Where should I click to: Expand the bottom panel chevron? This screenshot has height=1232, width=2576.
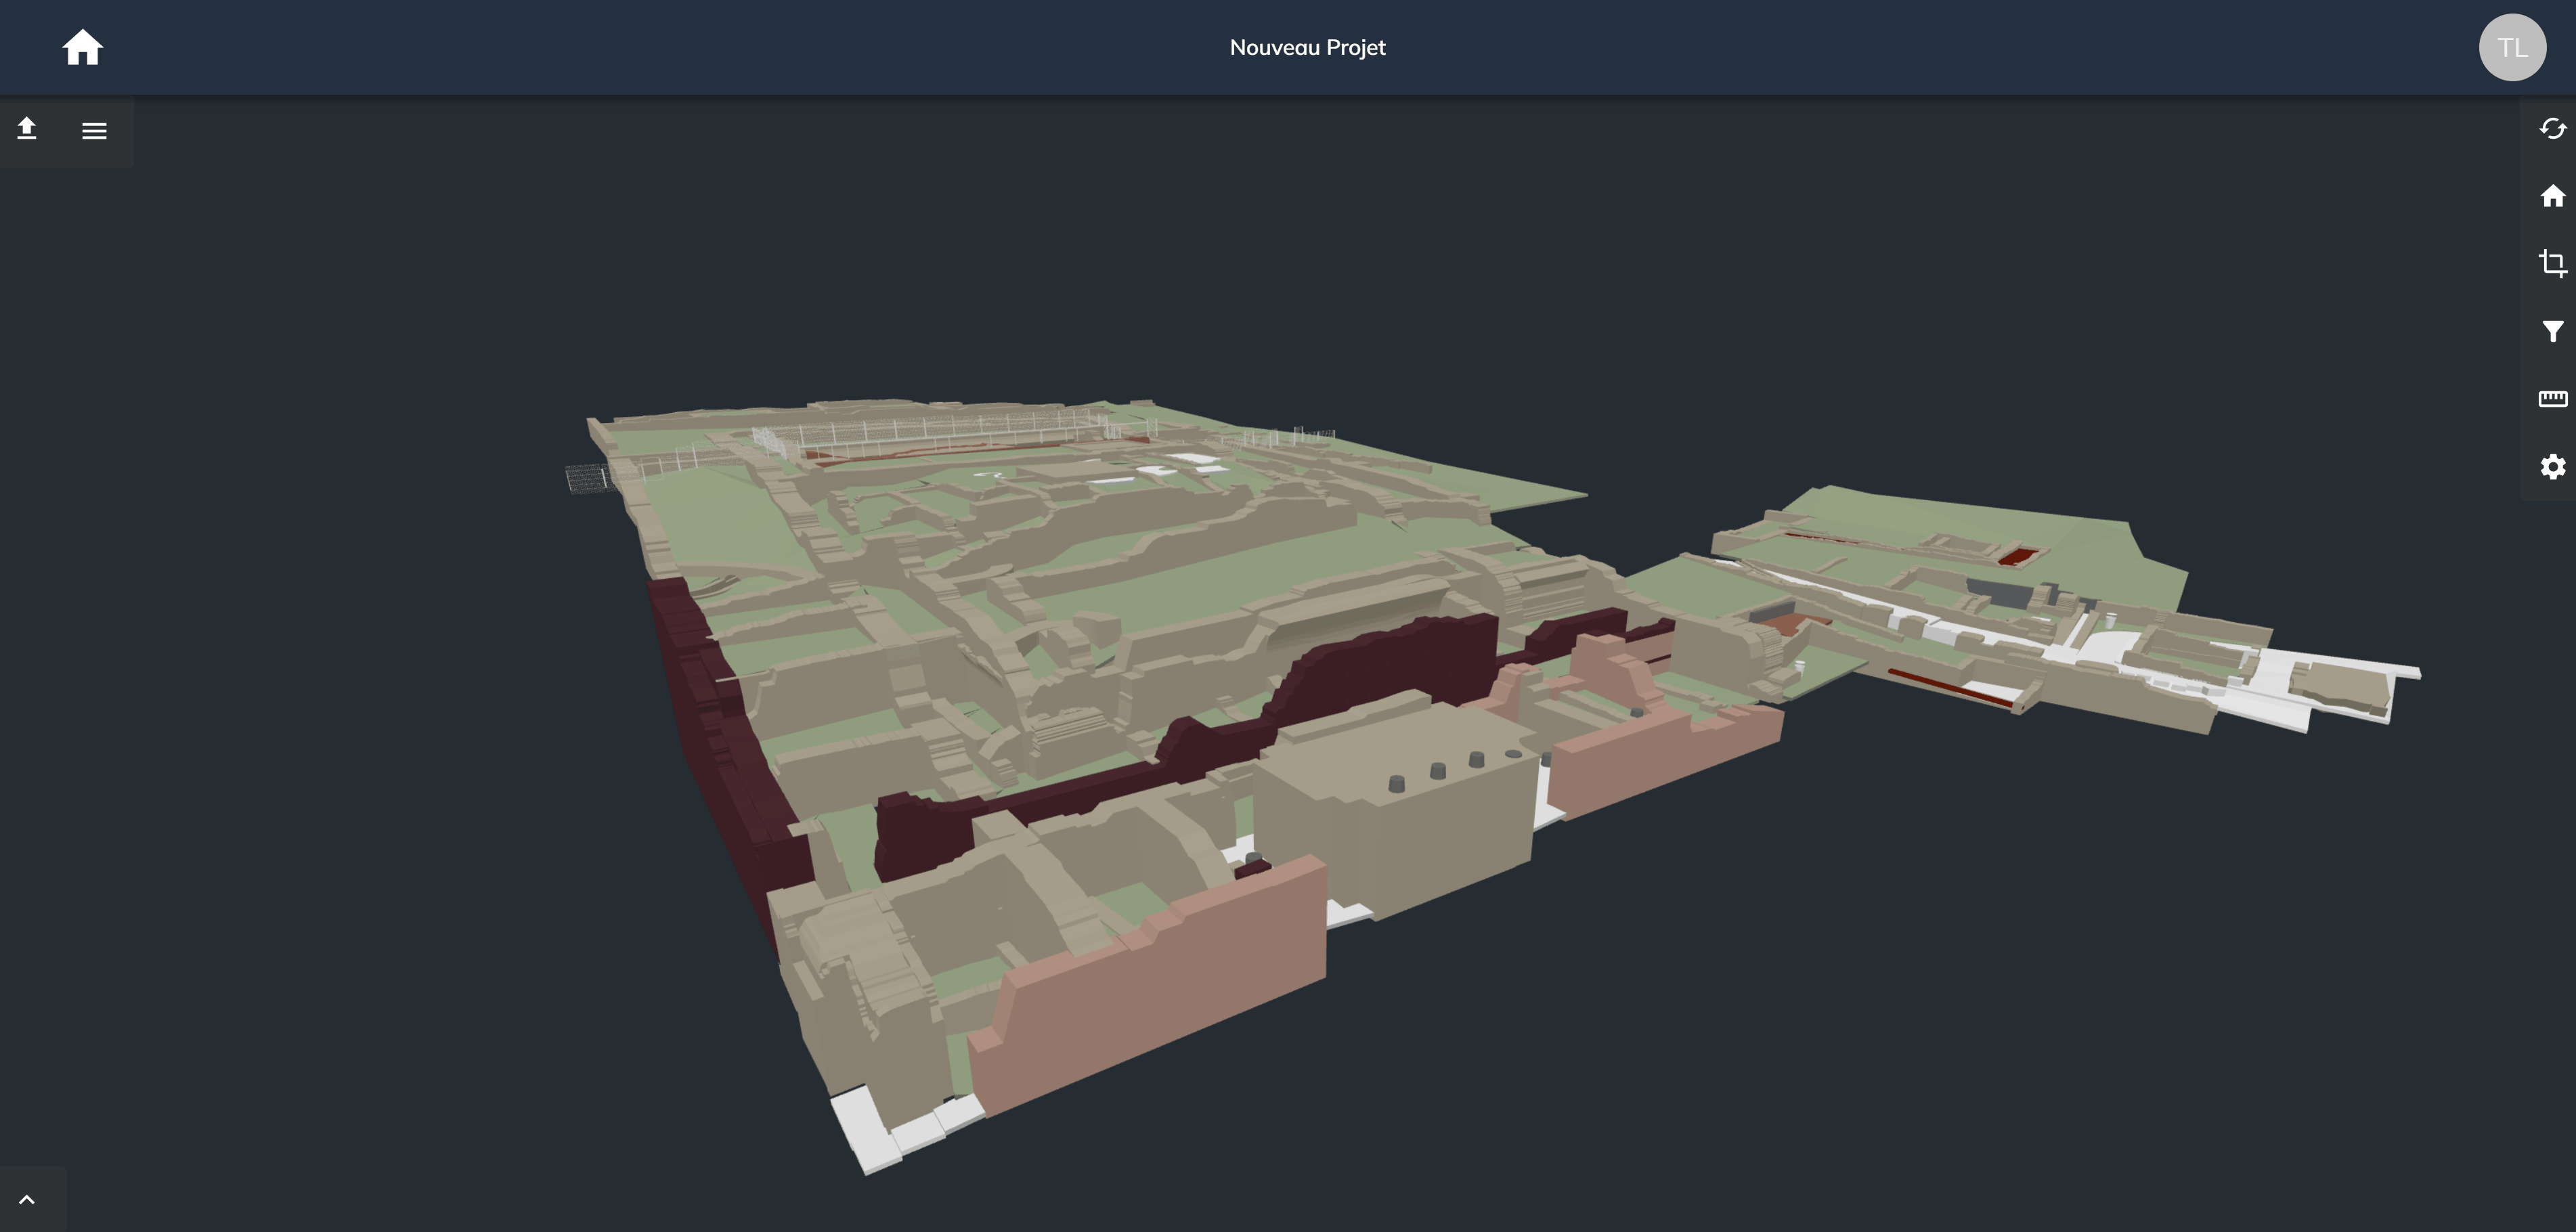(x=27, y=1199)
